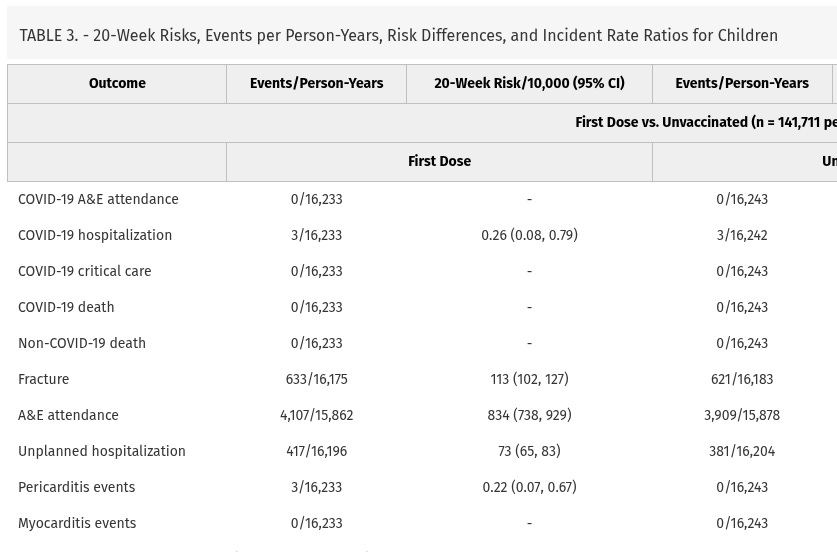Click the 633/16,175 fracture events cell
This screenshot has height=552, width=837.
pyautogui.click(x=316, y=380)
